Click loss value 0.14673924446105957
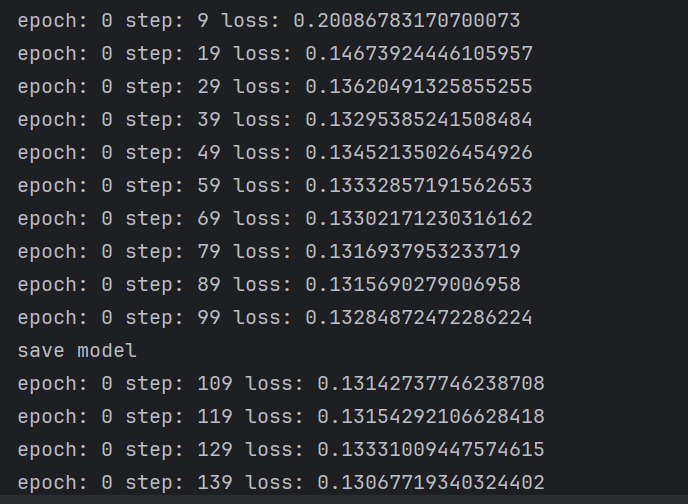Screen dimensions: 688x504 tap(419, 54)
